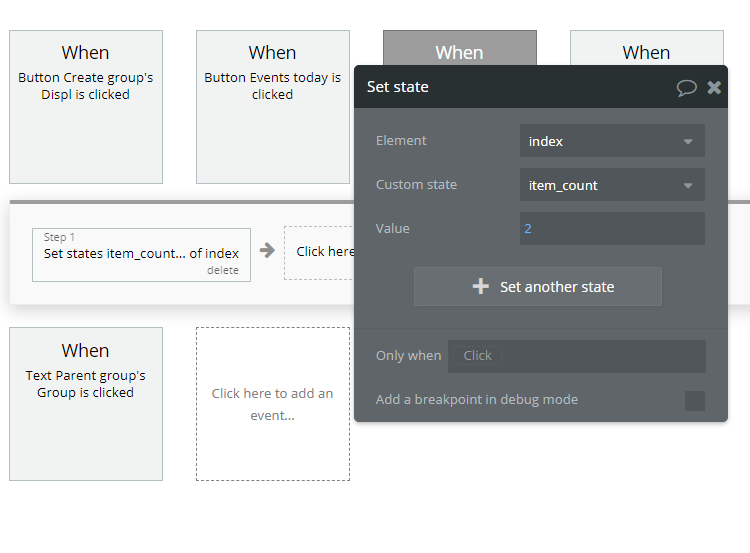Enable the debug mode breakpoint checkbox
This screenshot has width=750, height=553.
pyautogui.click(x=694, y=400)
